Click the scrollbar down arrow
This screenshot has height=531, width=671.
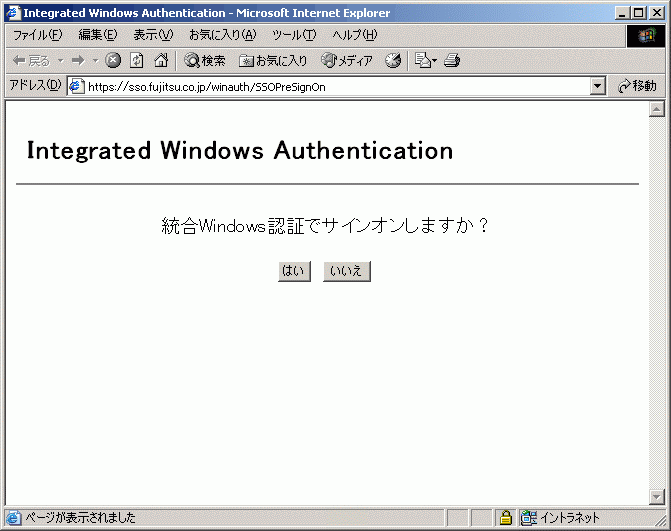pos(656,497)
